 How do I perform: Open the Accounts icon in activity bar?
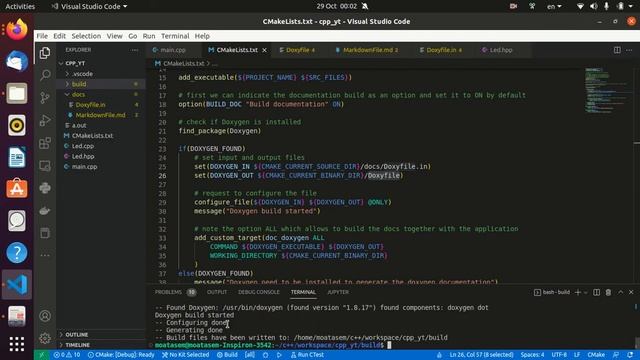point(45,316)
